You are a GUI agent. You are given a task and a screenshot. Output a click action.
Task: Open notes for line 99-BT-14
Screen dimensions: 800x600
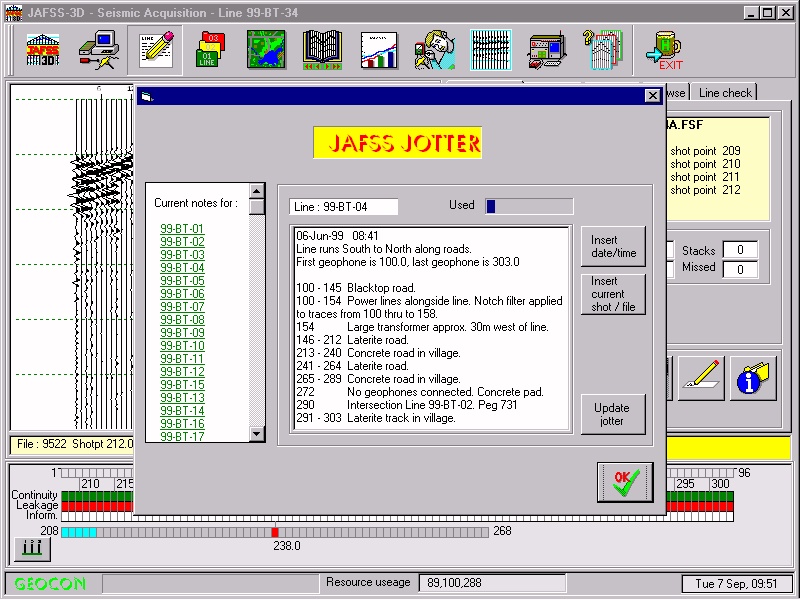pos(182,411)
